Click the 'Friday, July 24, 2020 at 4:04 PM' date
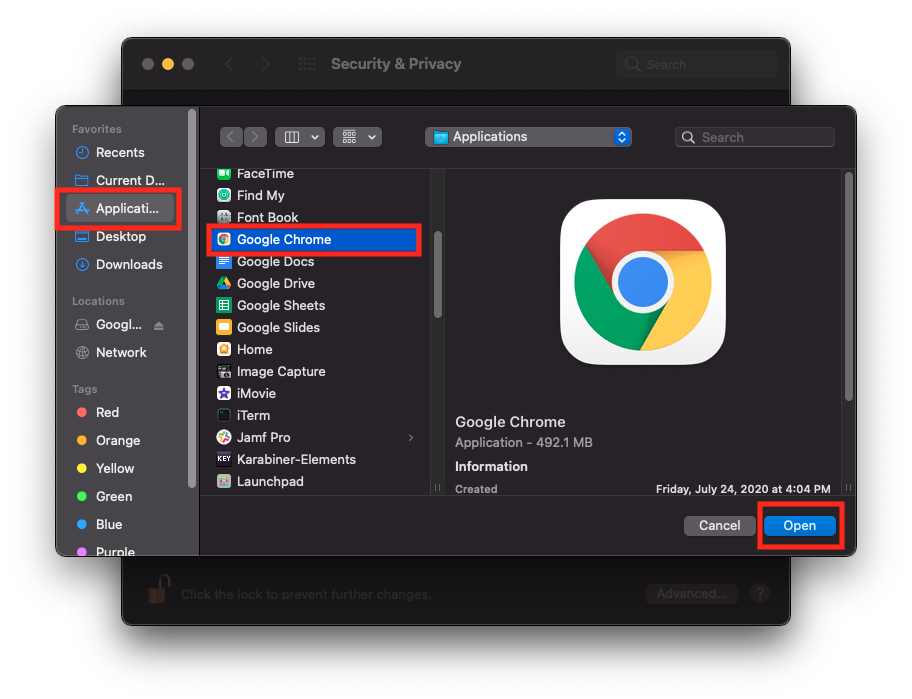Viewport: 912px width, 699px height. 743,489
